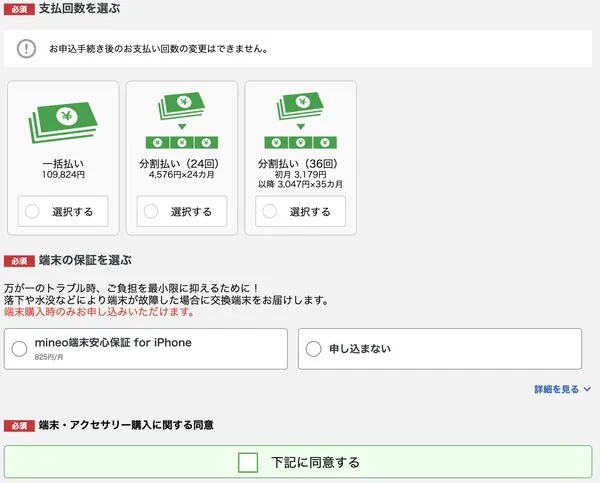Screen dimensions: 600x483
Task: Select 分割払い（36回） radio button
Action: pos(270,211)
